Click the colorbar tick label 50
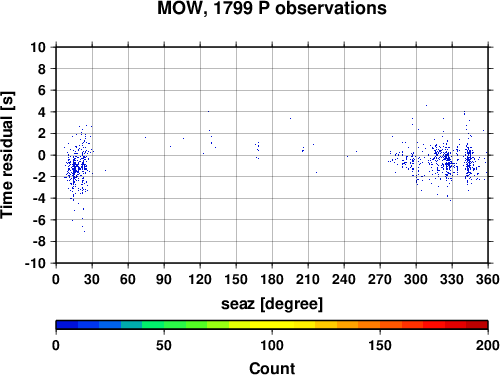The image size is (500, 375). (164, 345)
